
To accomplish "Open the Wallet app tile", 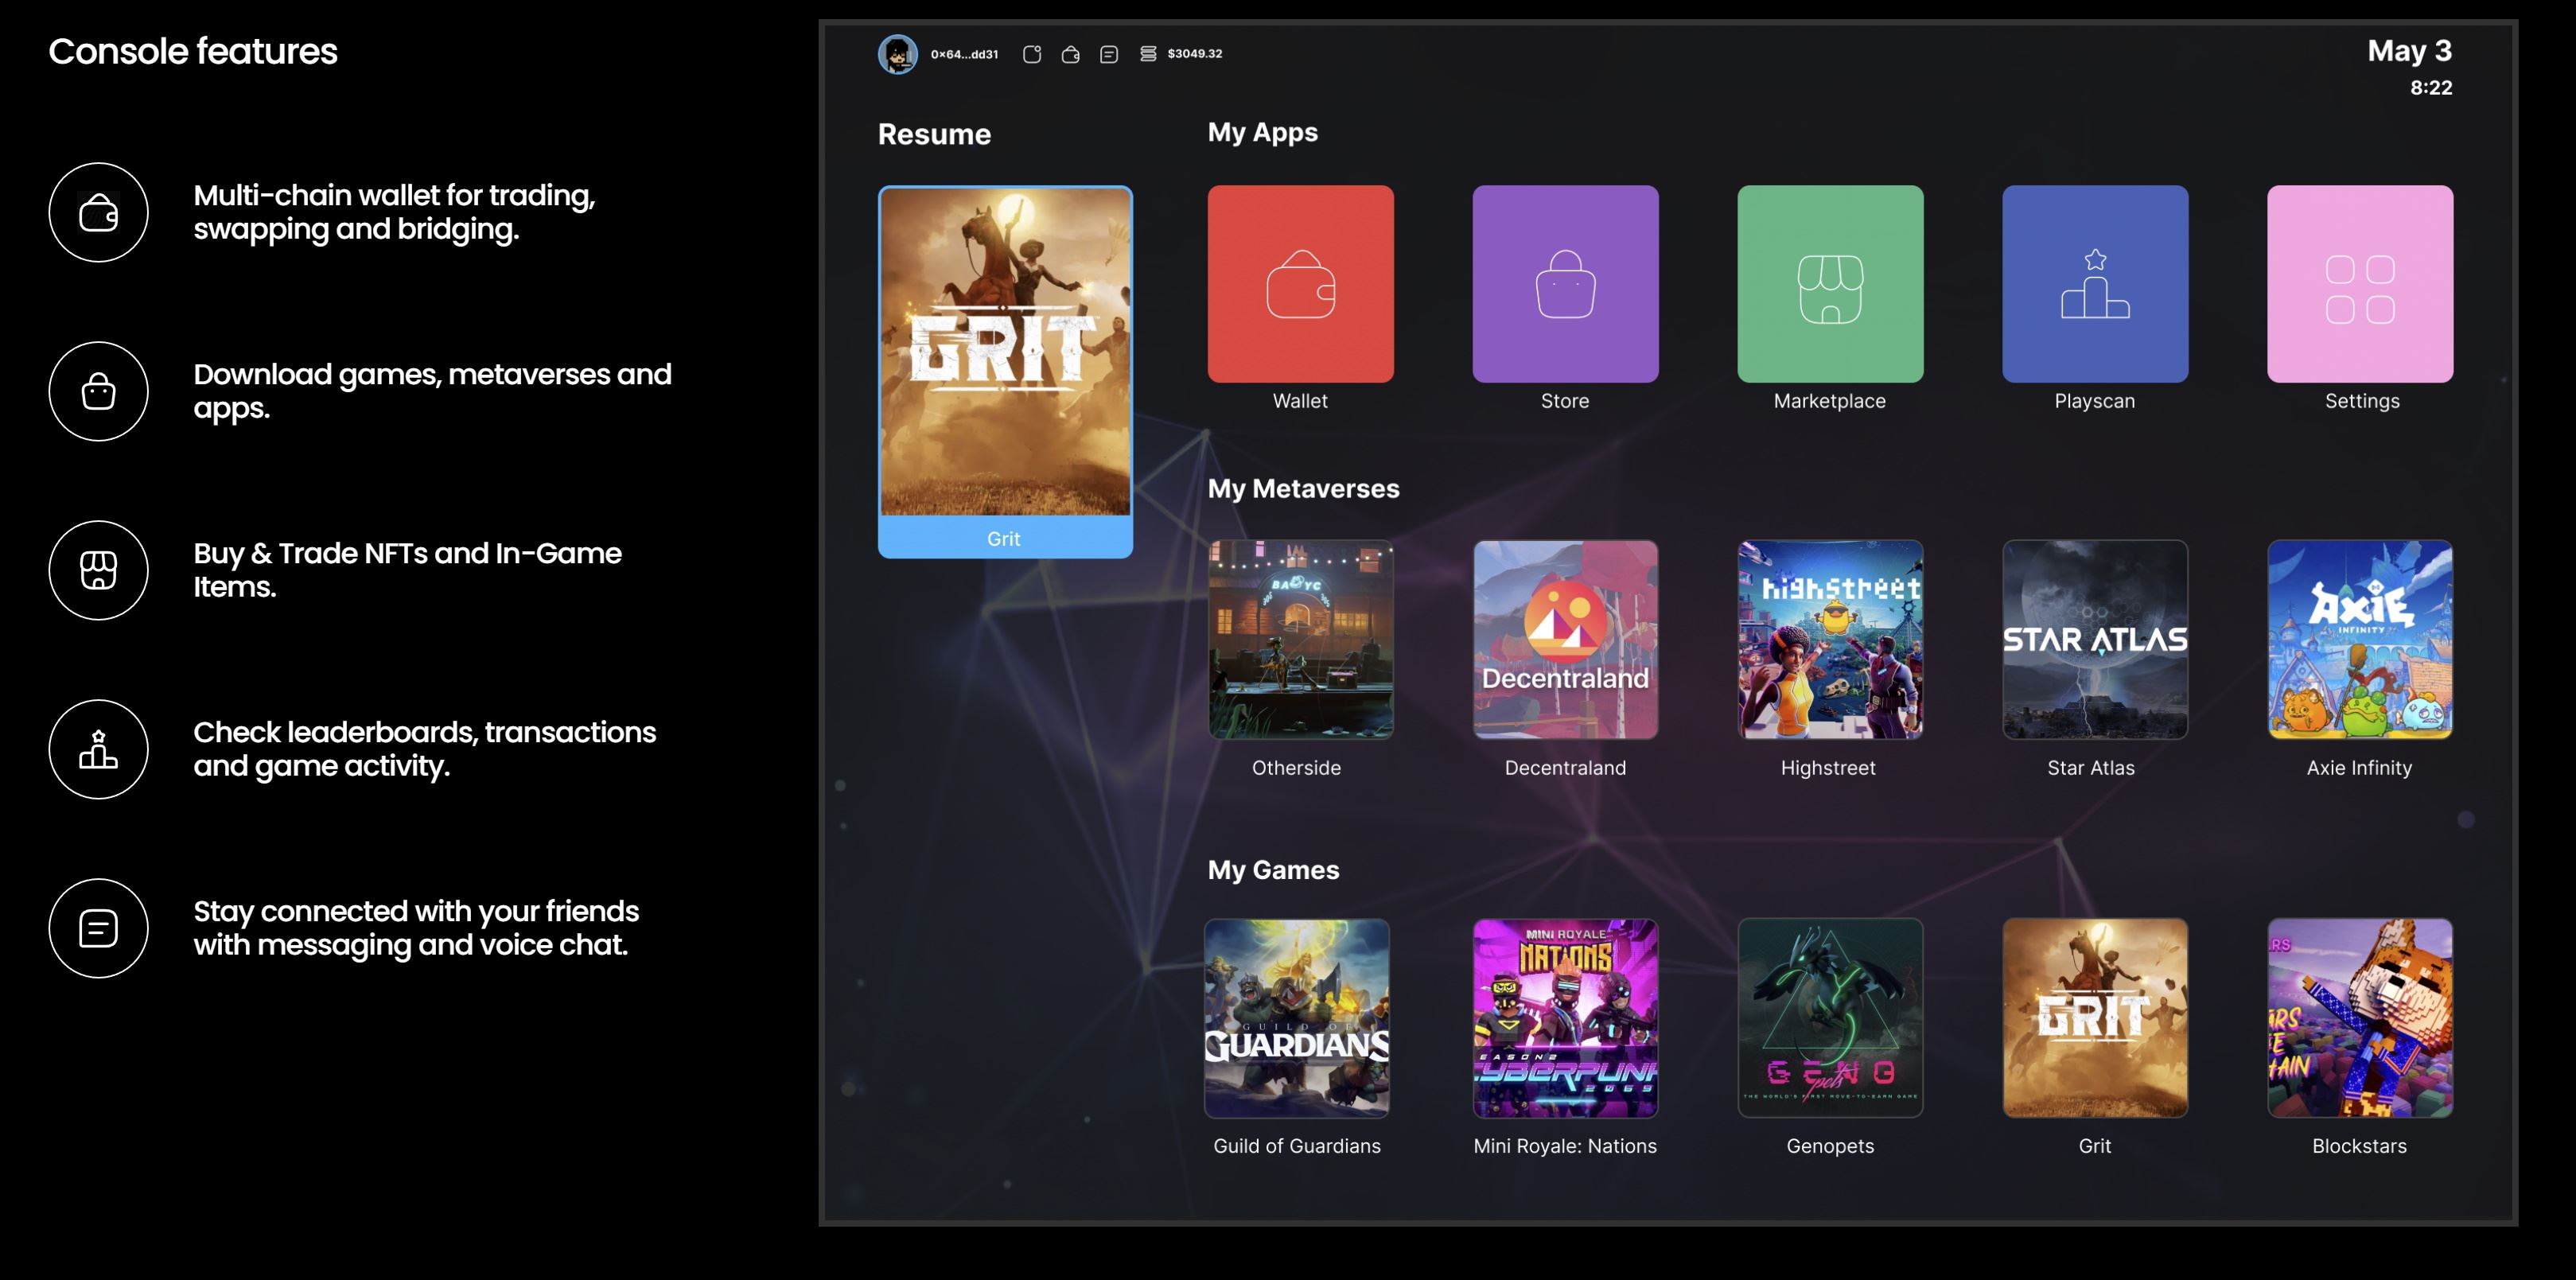I will click(1300, 284).
